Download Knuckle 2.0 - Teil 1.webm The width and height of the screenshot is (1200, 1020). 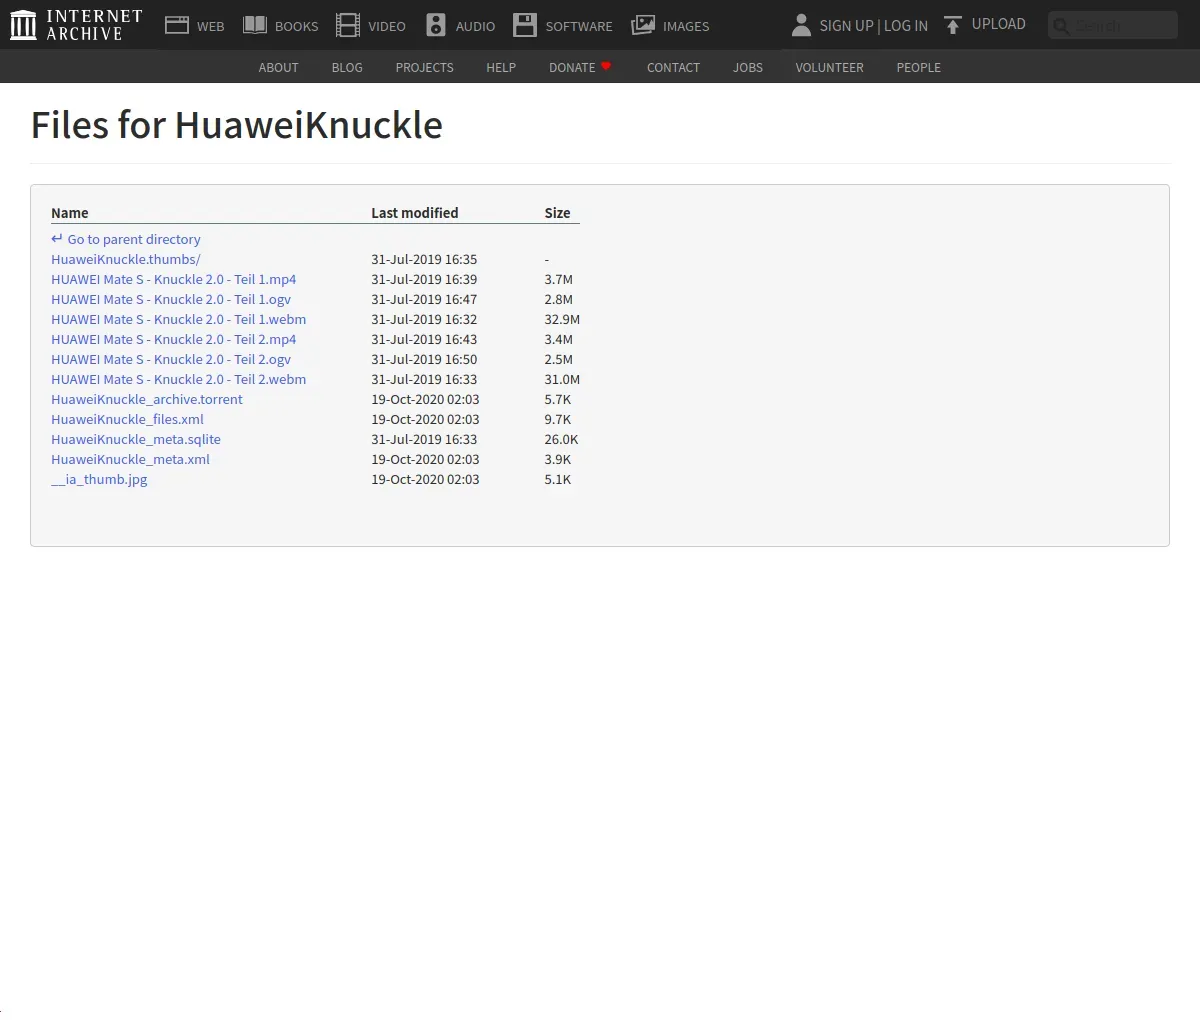pyautogui.click(x=179, y=319)
